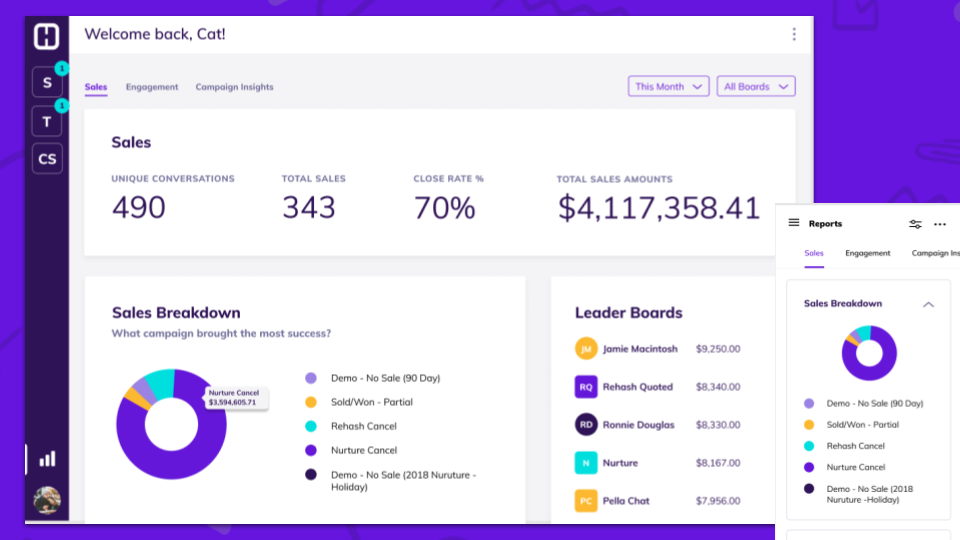This screenshot has height=540, width=960.
Task: Click the Sold/Won - Partial orange legend swatch
Action: click(311, 402)
